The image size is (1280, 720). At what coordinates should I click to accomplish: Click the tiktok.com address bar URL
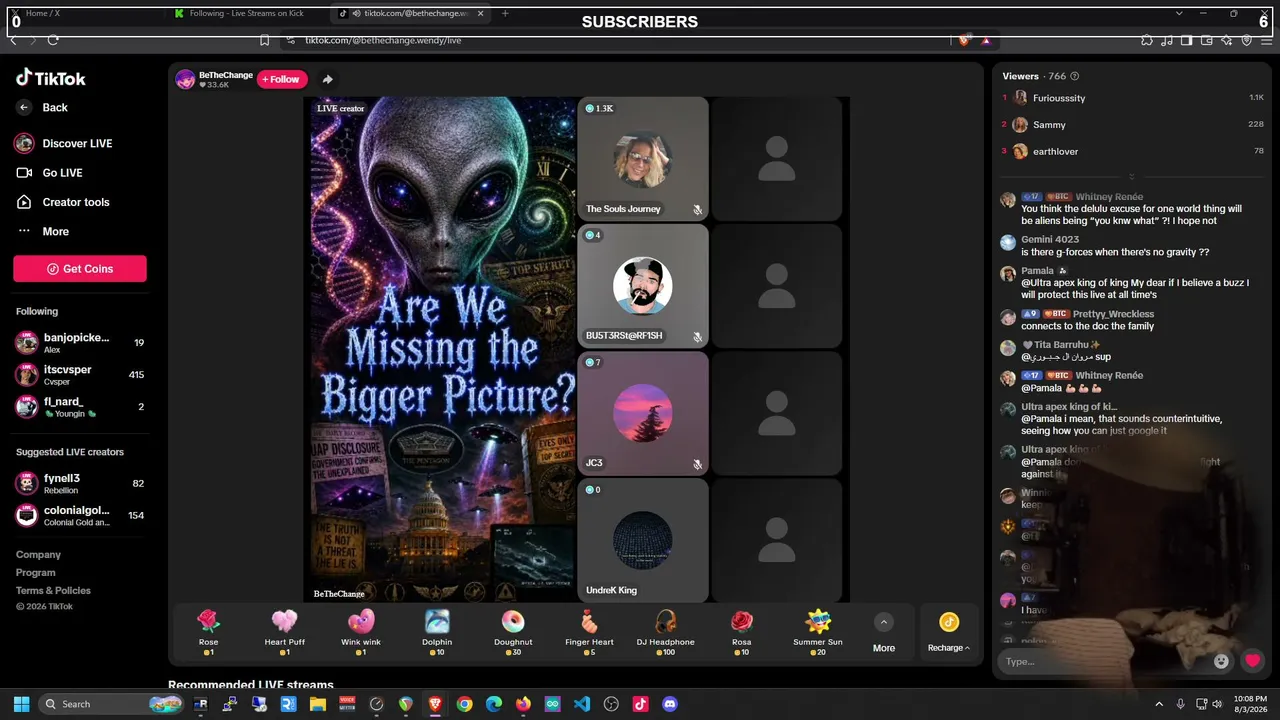[383, 40]
